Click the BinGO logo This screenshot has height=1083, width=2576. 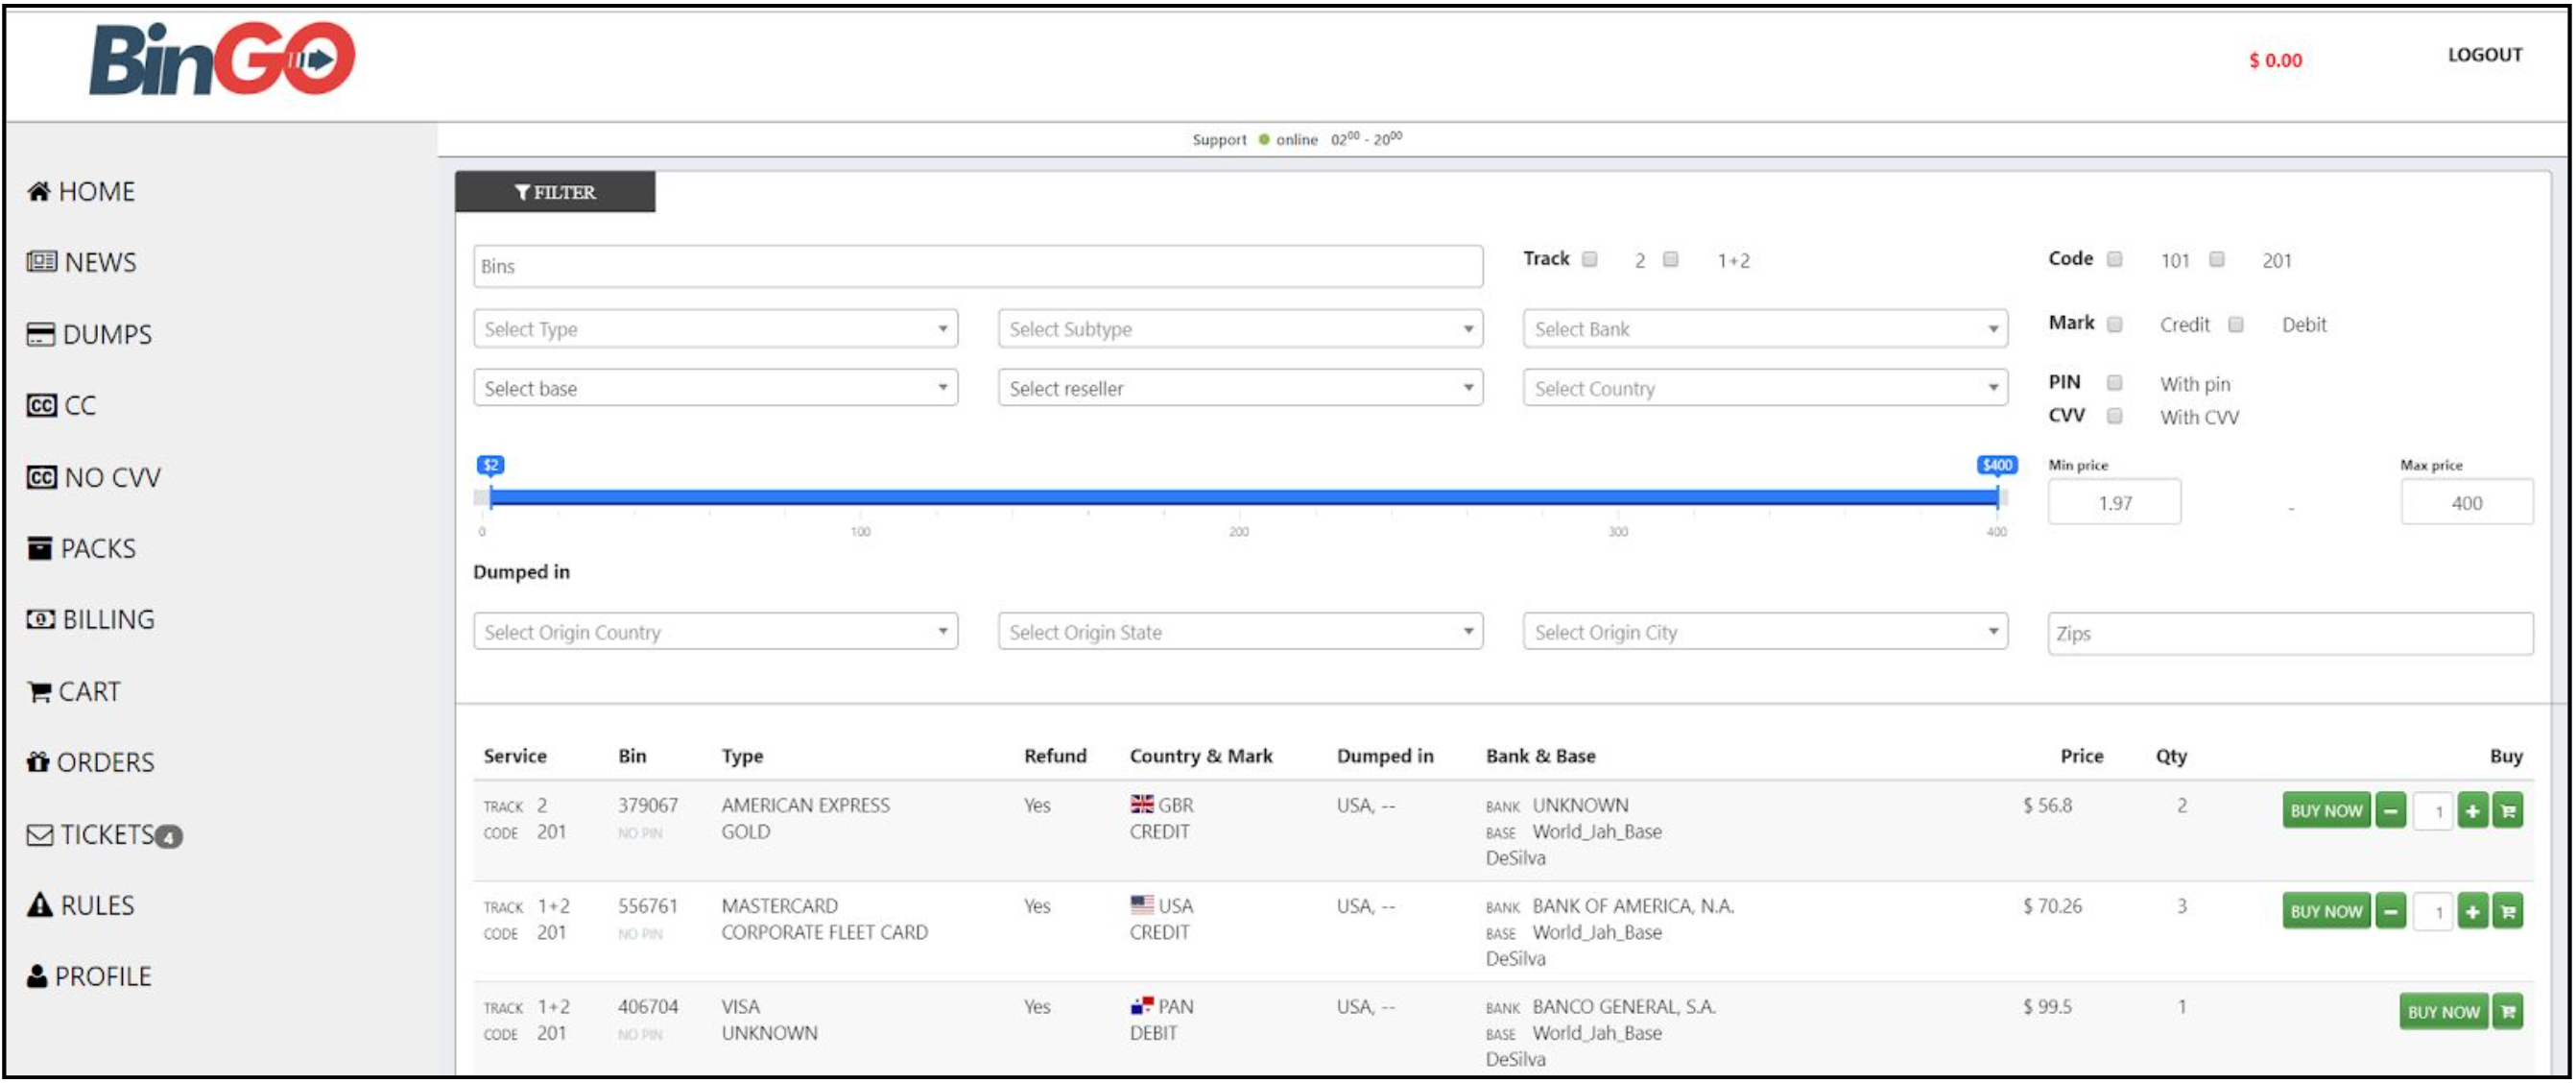pos(222,60)
